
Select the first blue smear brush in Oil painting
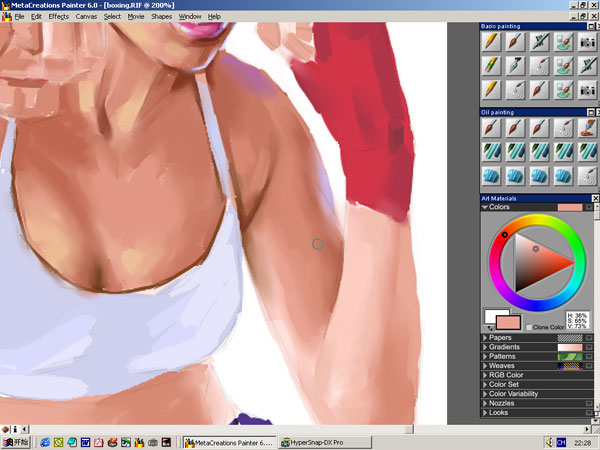pyautogui.click(x=491, y=174)
